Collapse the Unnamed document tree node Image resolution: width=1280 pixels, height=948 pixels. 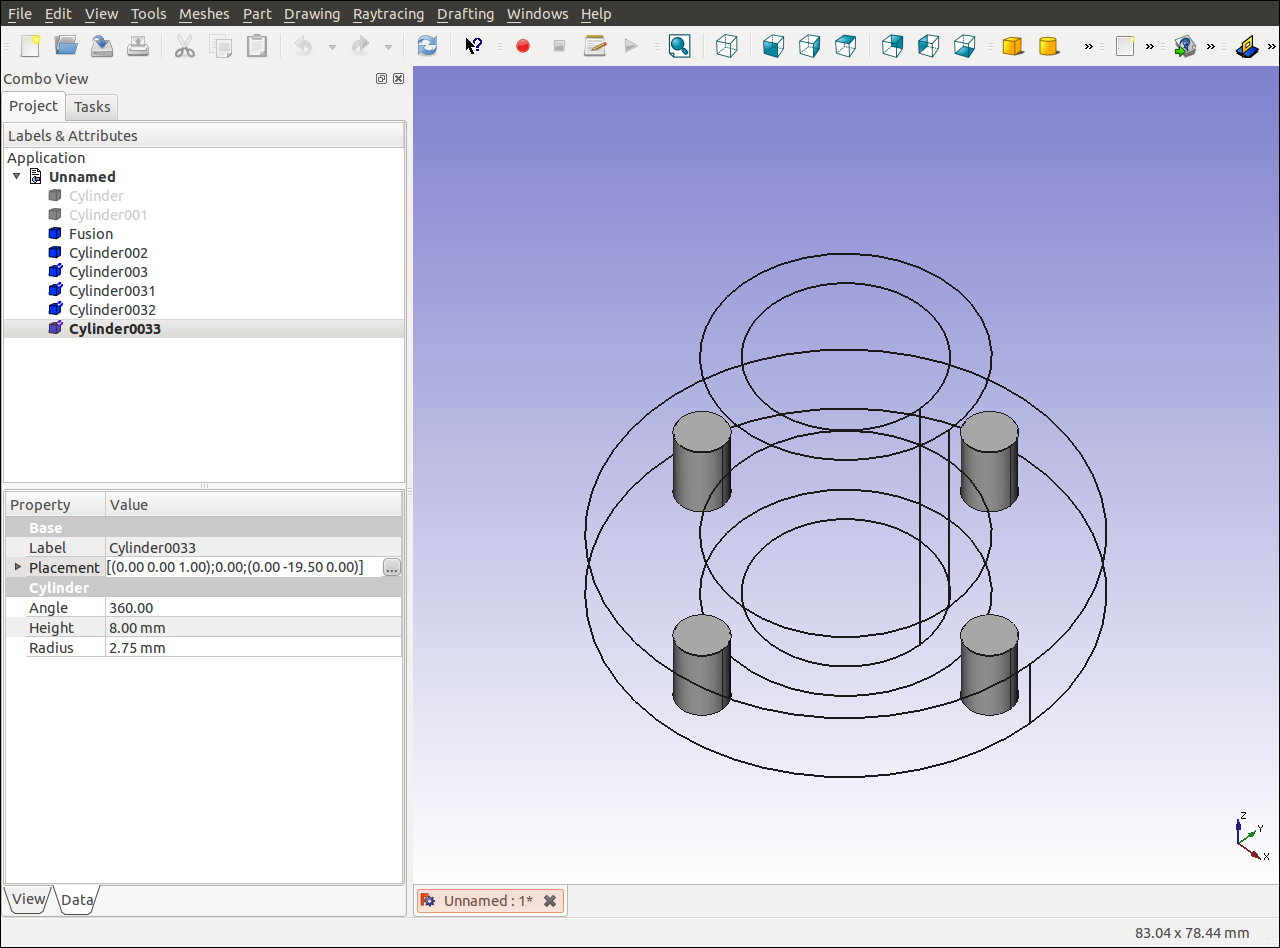[x=16, y=176]
